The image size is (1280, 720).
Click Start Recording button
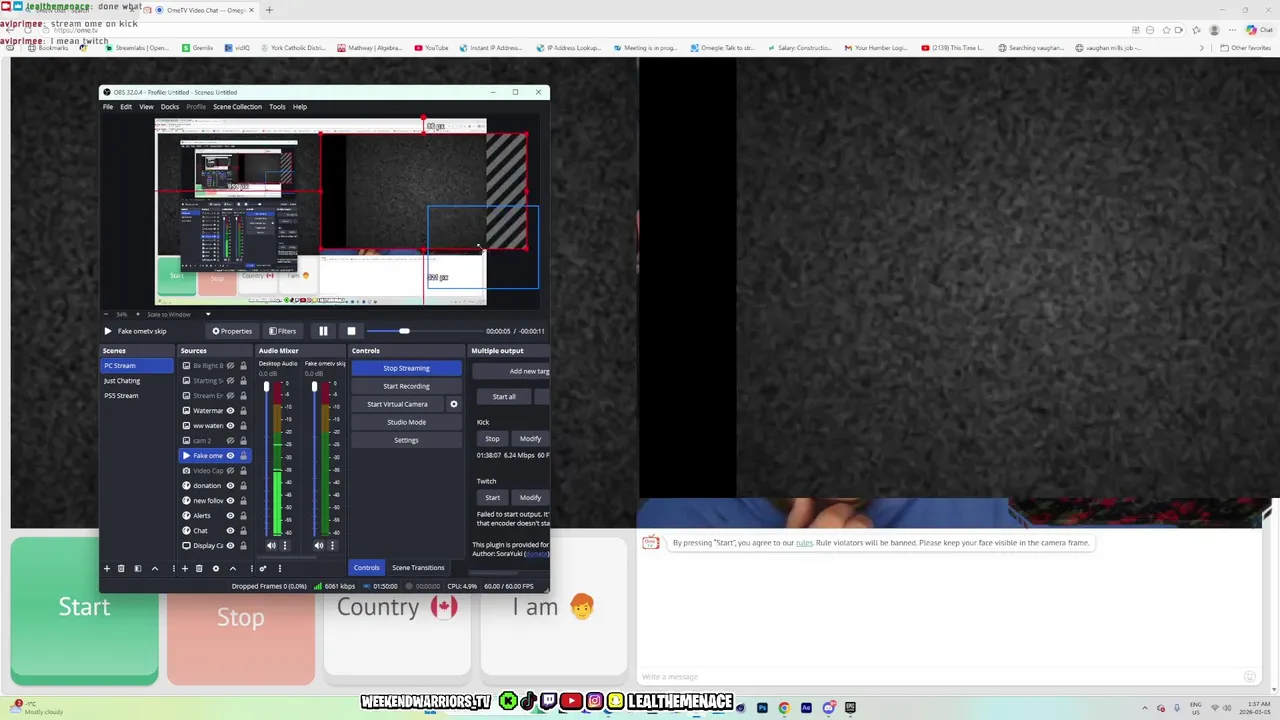406,386
